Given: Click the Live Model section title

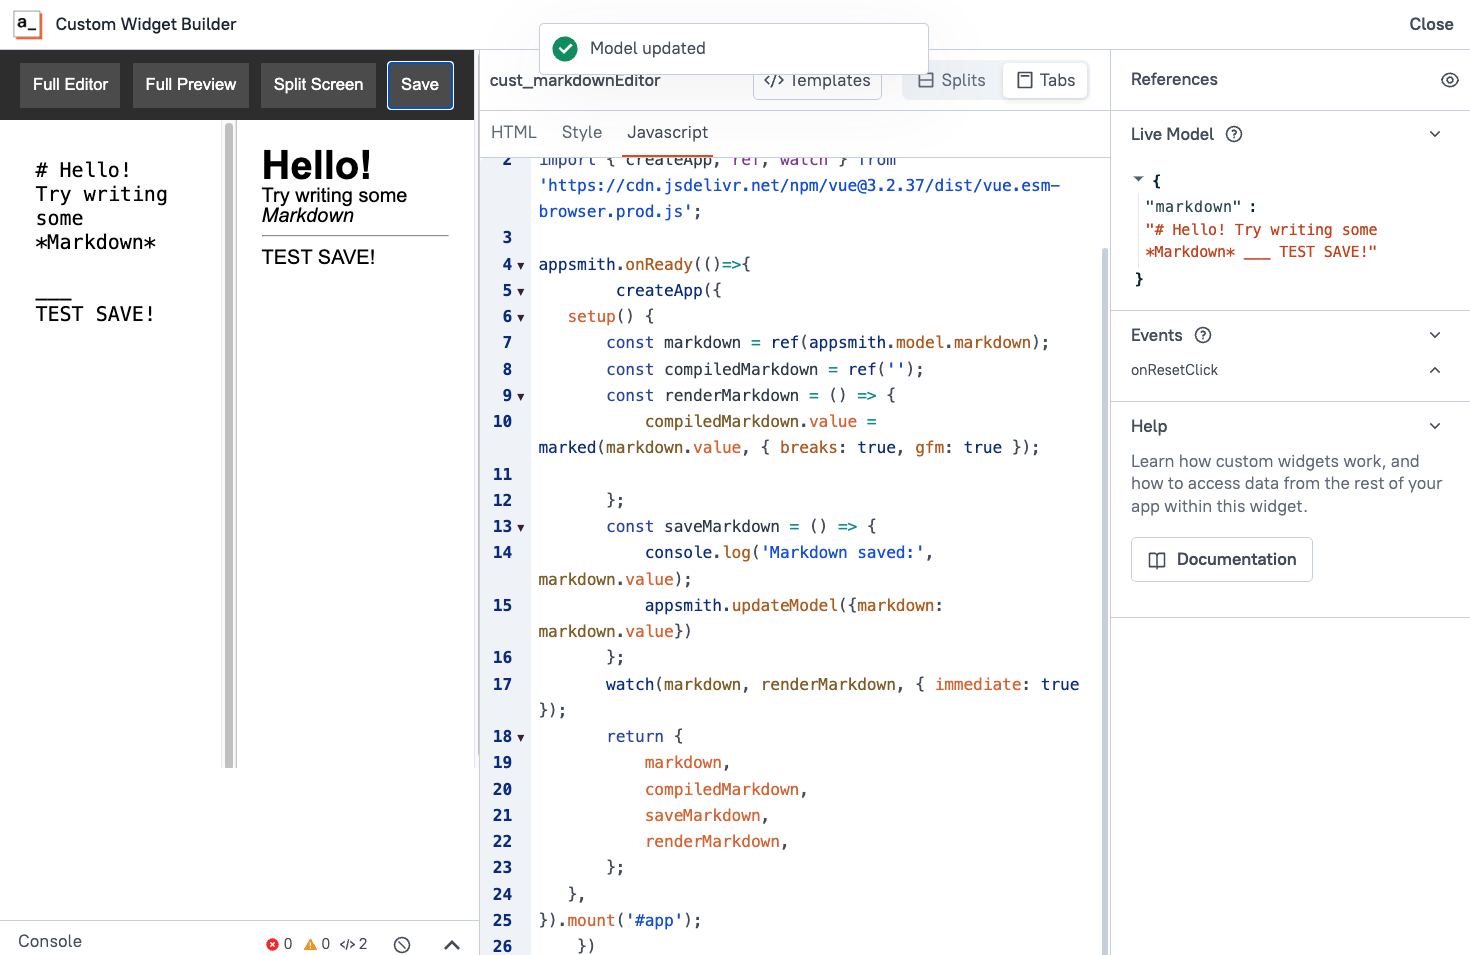Looking at the screenshot, I should [x=1172, y=134].
